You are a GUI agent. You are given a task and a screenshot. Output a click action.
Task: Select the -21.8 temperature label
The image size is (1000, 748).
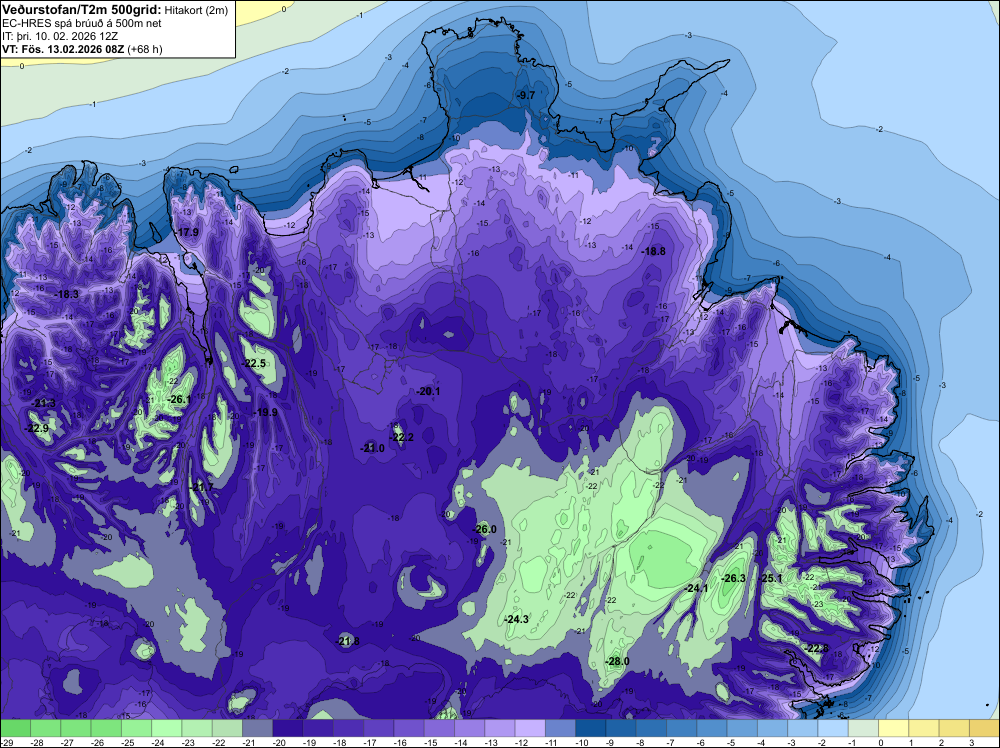(348, 641)
